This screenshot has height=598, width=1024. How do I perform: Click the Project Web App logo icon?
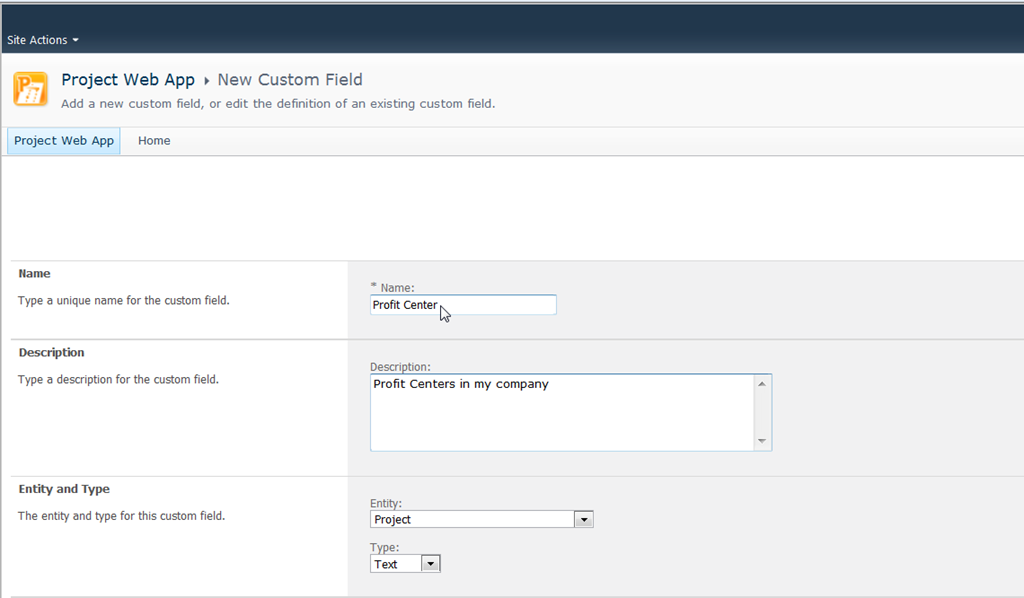[x=30, y=89]
